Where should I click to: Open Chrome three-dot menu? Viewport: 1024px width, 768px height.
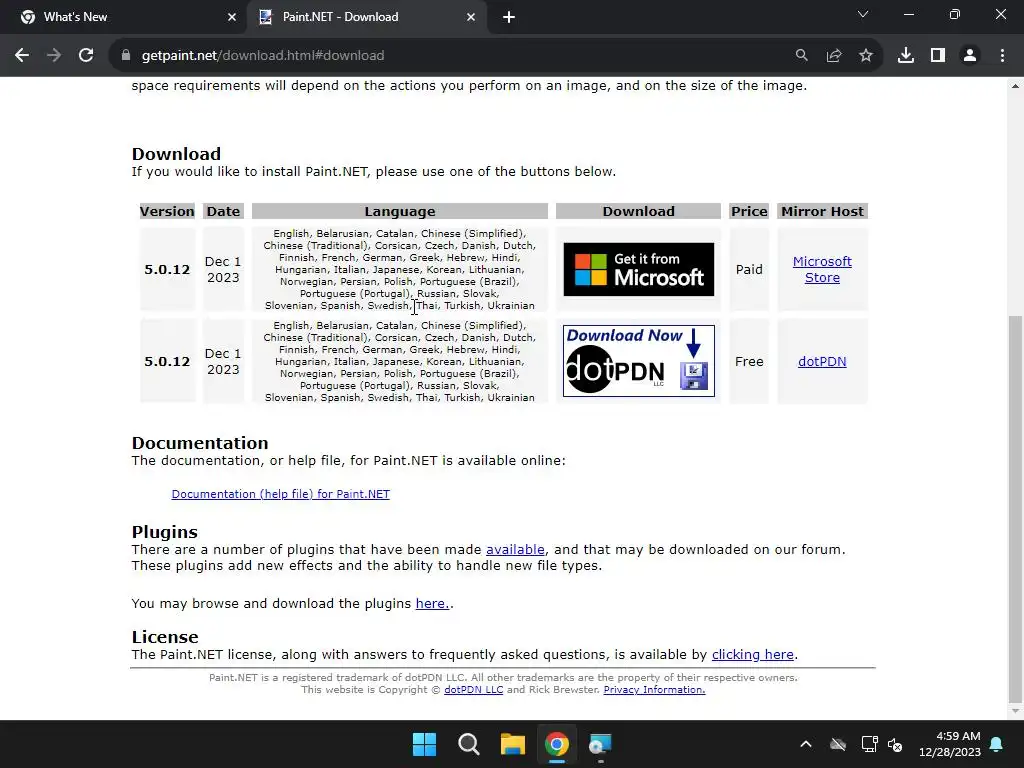coord(1002,56)
